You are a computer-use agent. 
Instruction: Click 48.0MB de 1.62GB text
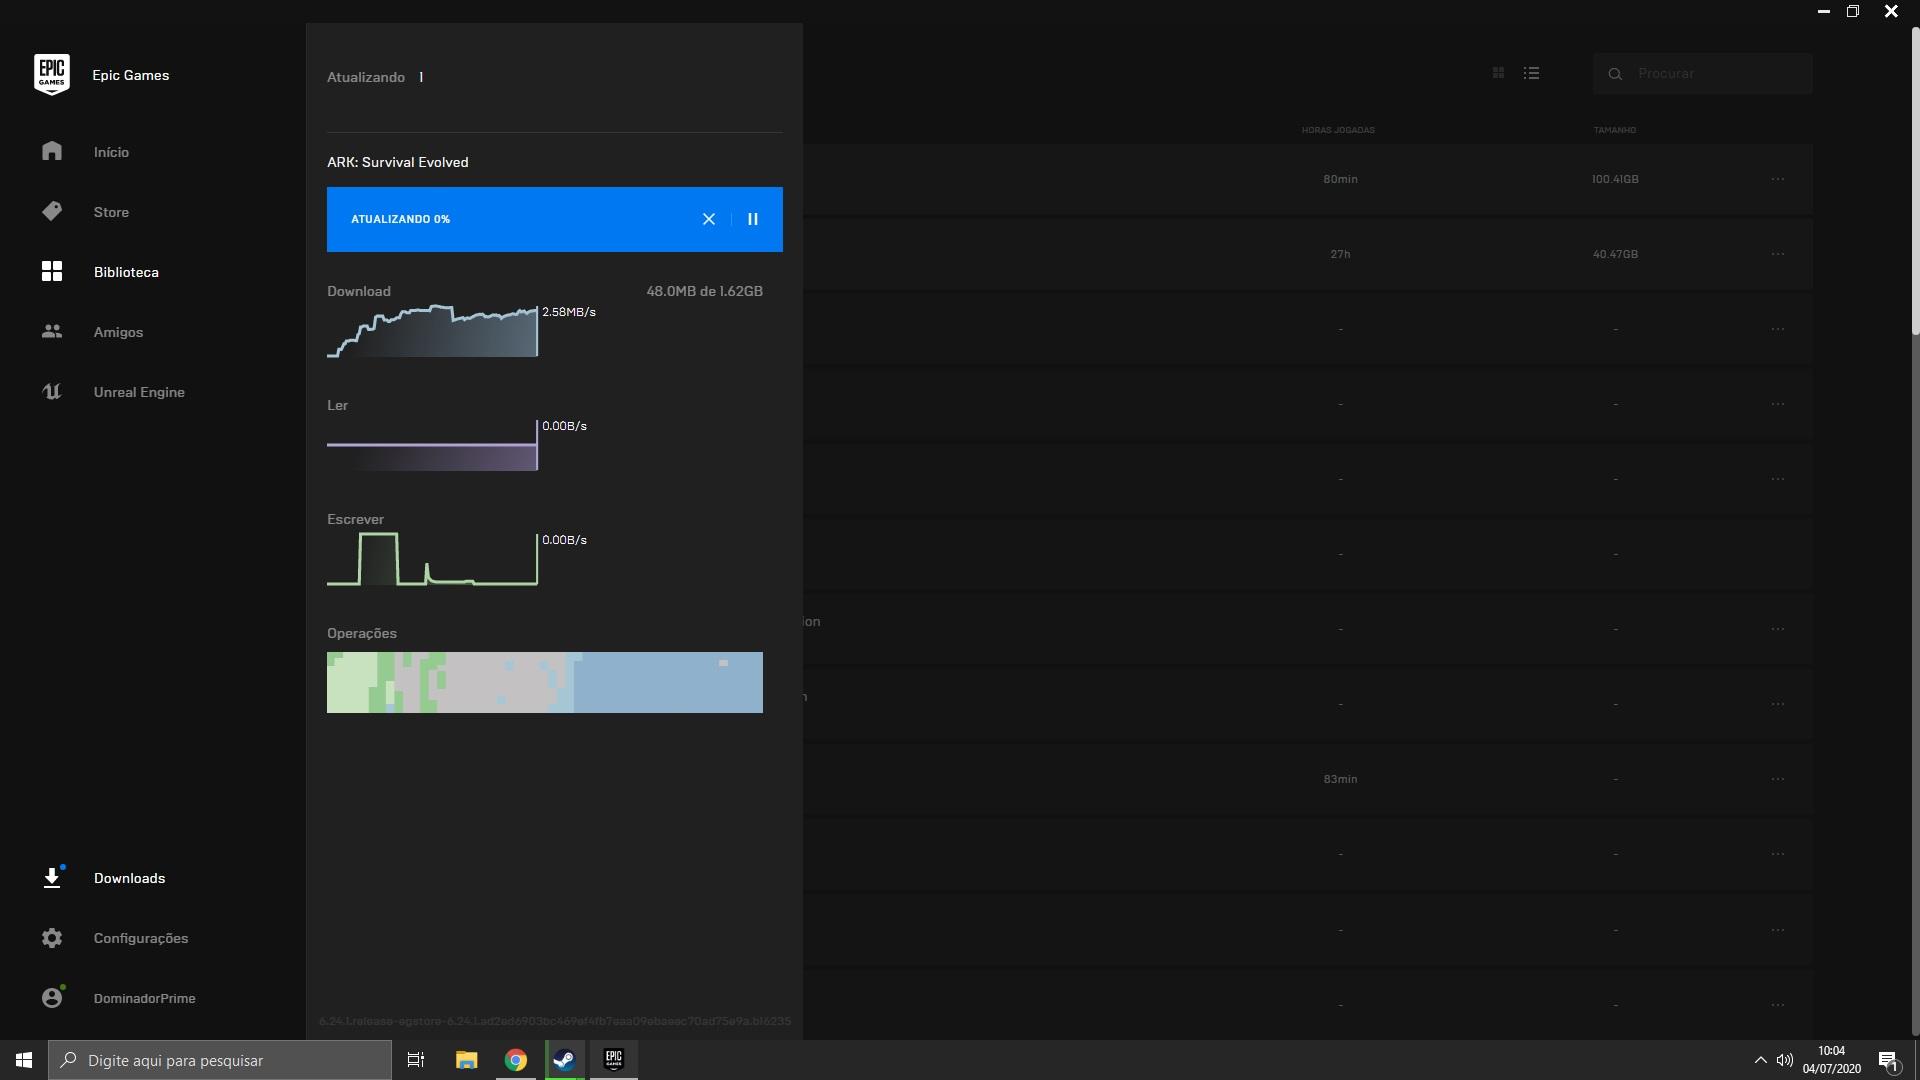click(x=704, y=291)
